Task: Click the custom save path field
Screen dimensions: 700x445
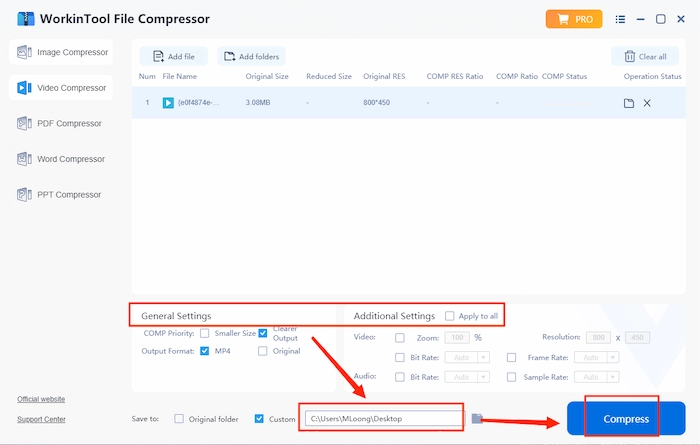Action: pos(384,419)
